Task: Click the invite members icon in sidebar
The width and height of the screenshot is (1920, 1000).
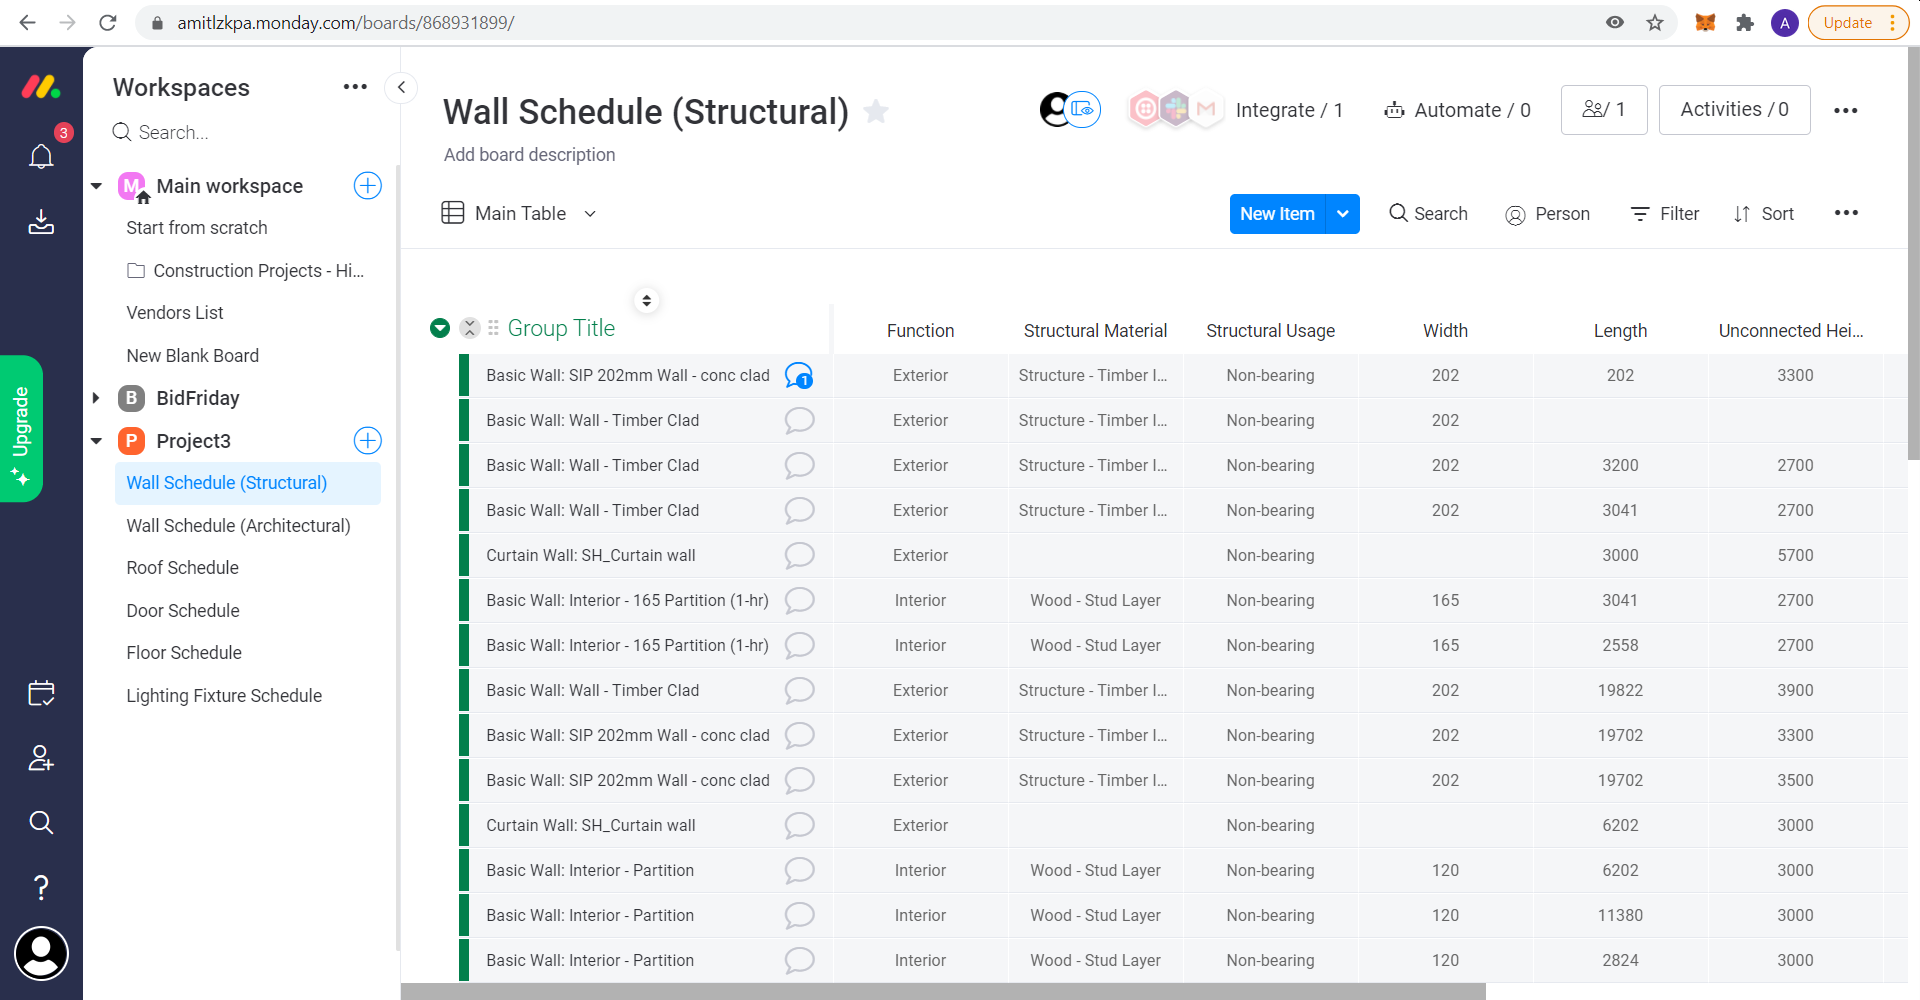Action: pos(41,758)
